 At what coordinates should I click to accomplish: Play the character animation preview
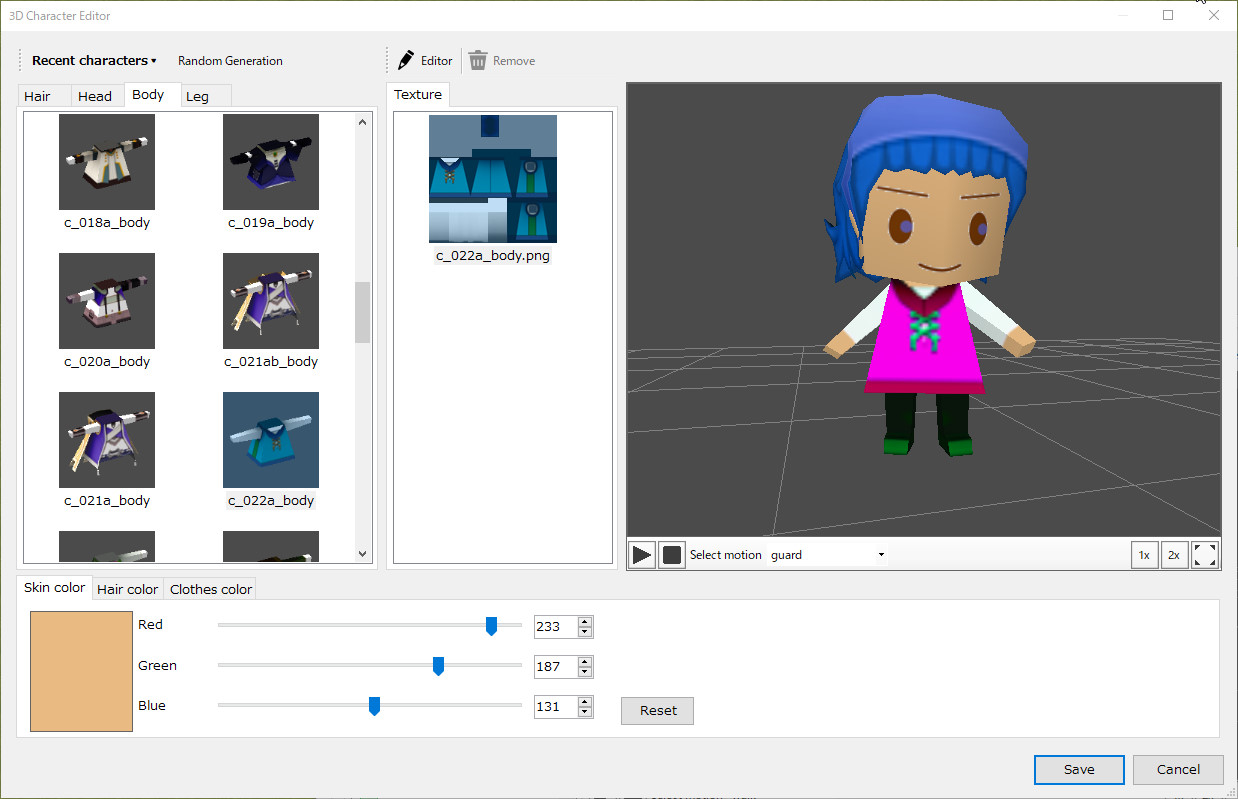(x=641, y=554)
